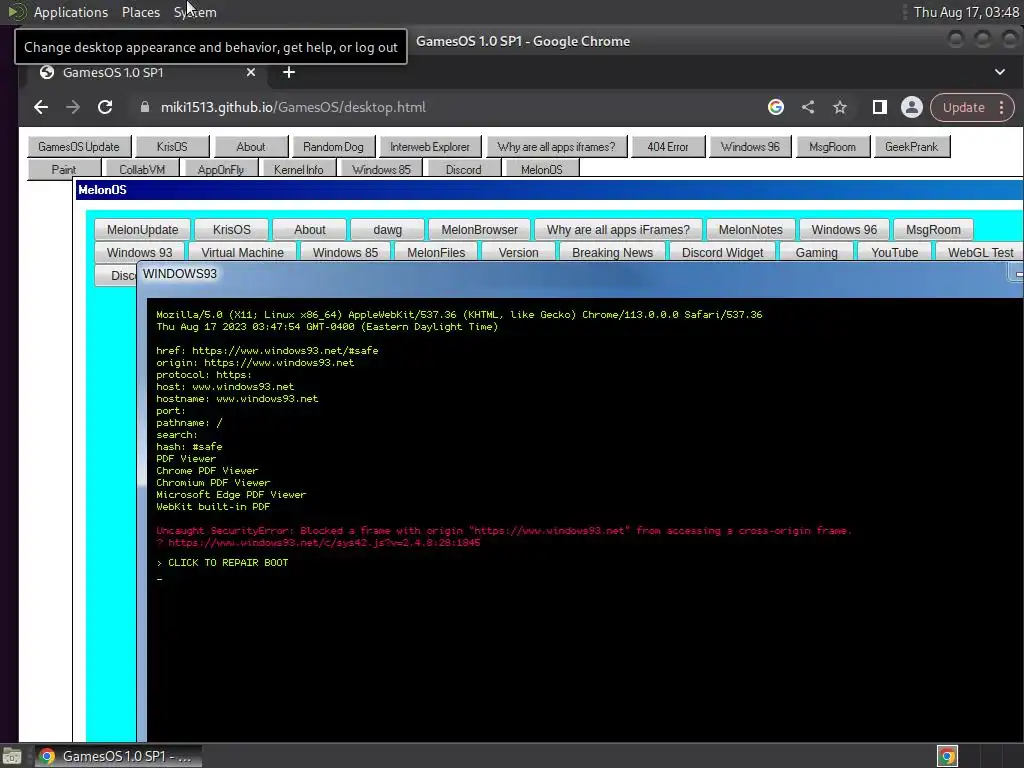Click the Version button
Screen dimensions: 1024x768
pyautogui.click(x=519, y=253)
